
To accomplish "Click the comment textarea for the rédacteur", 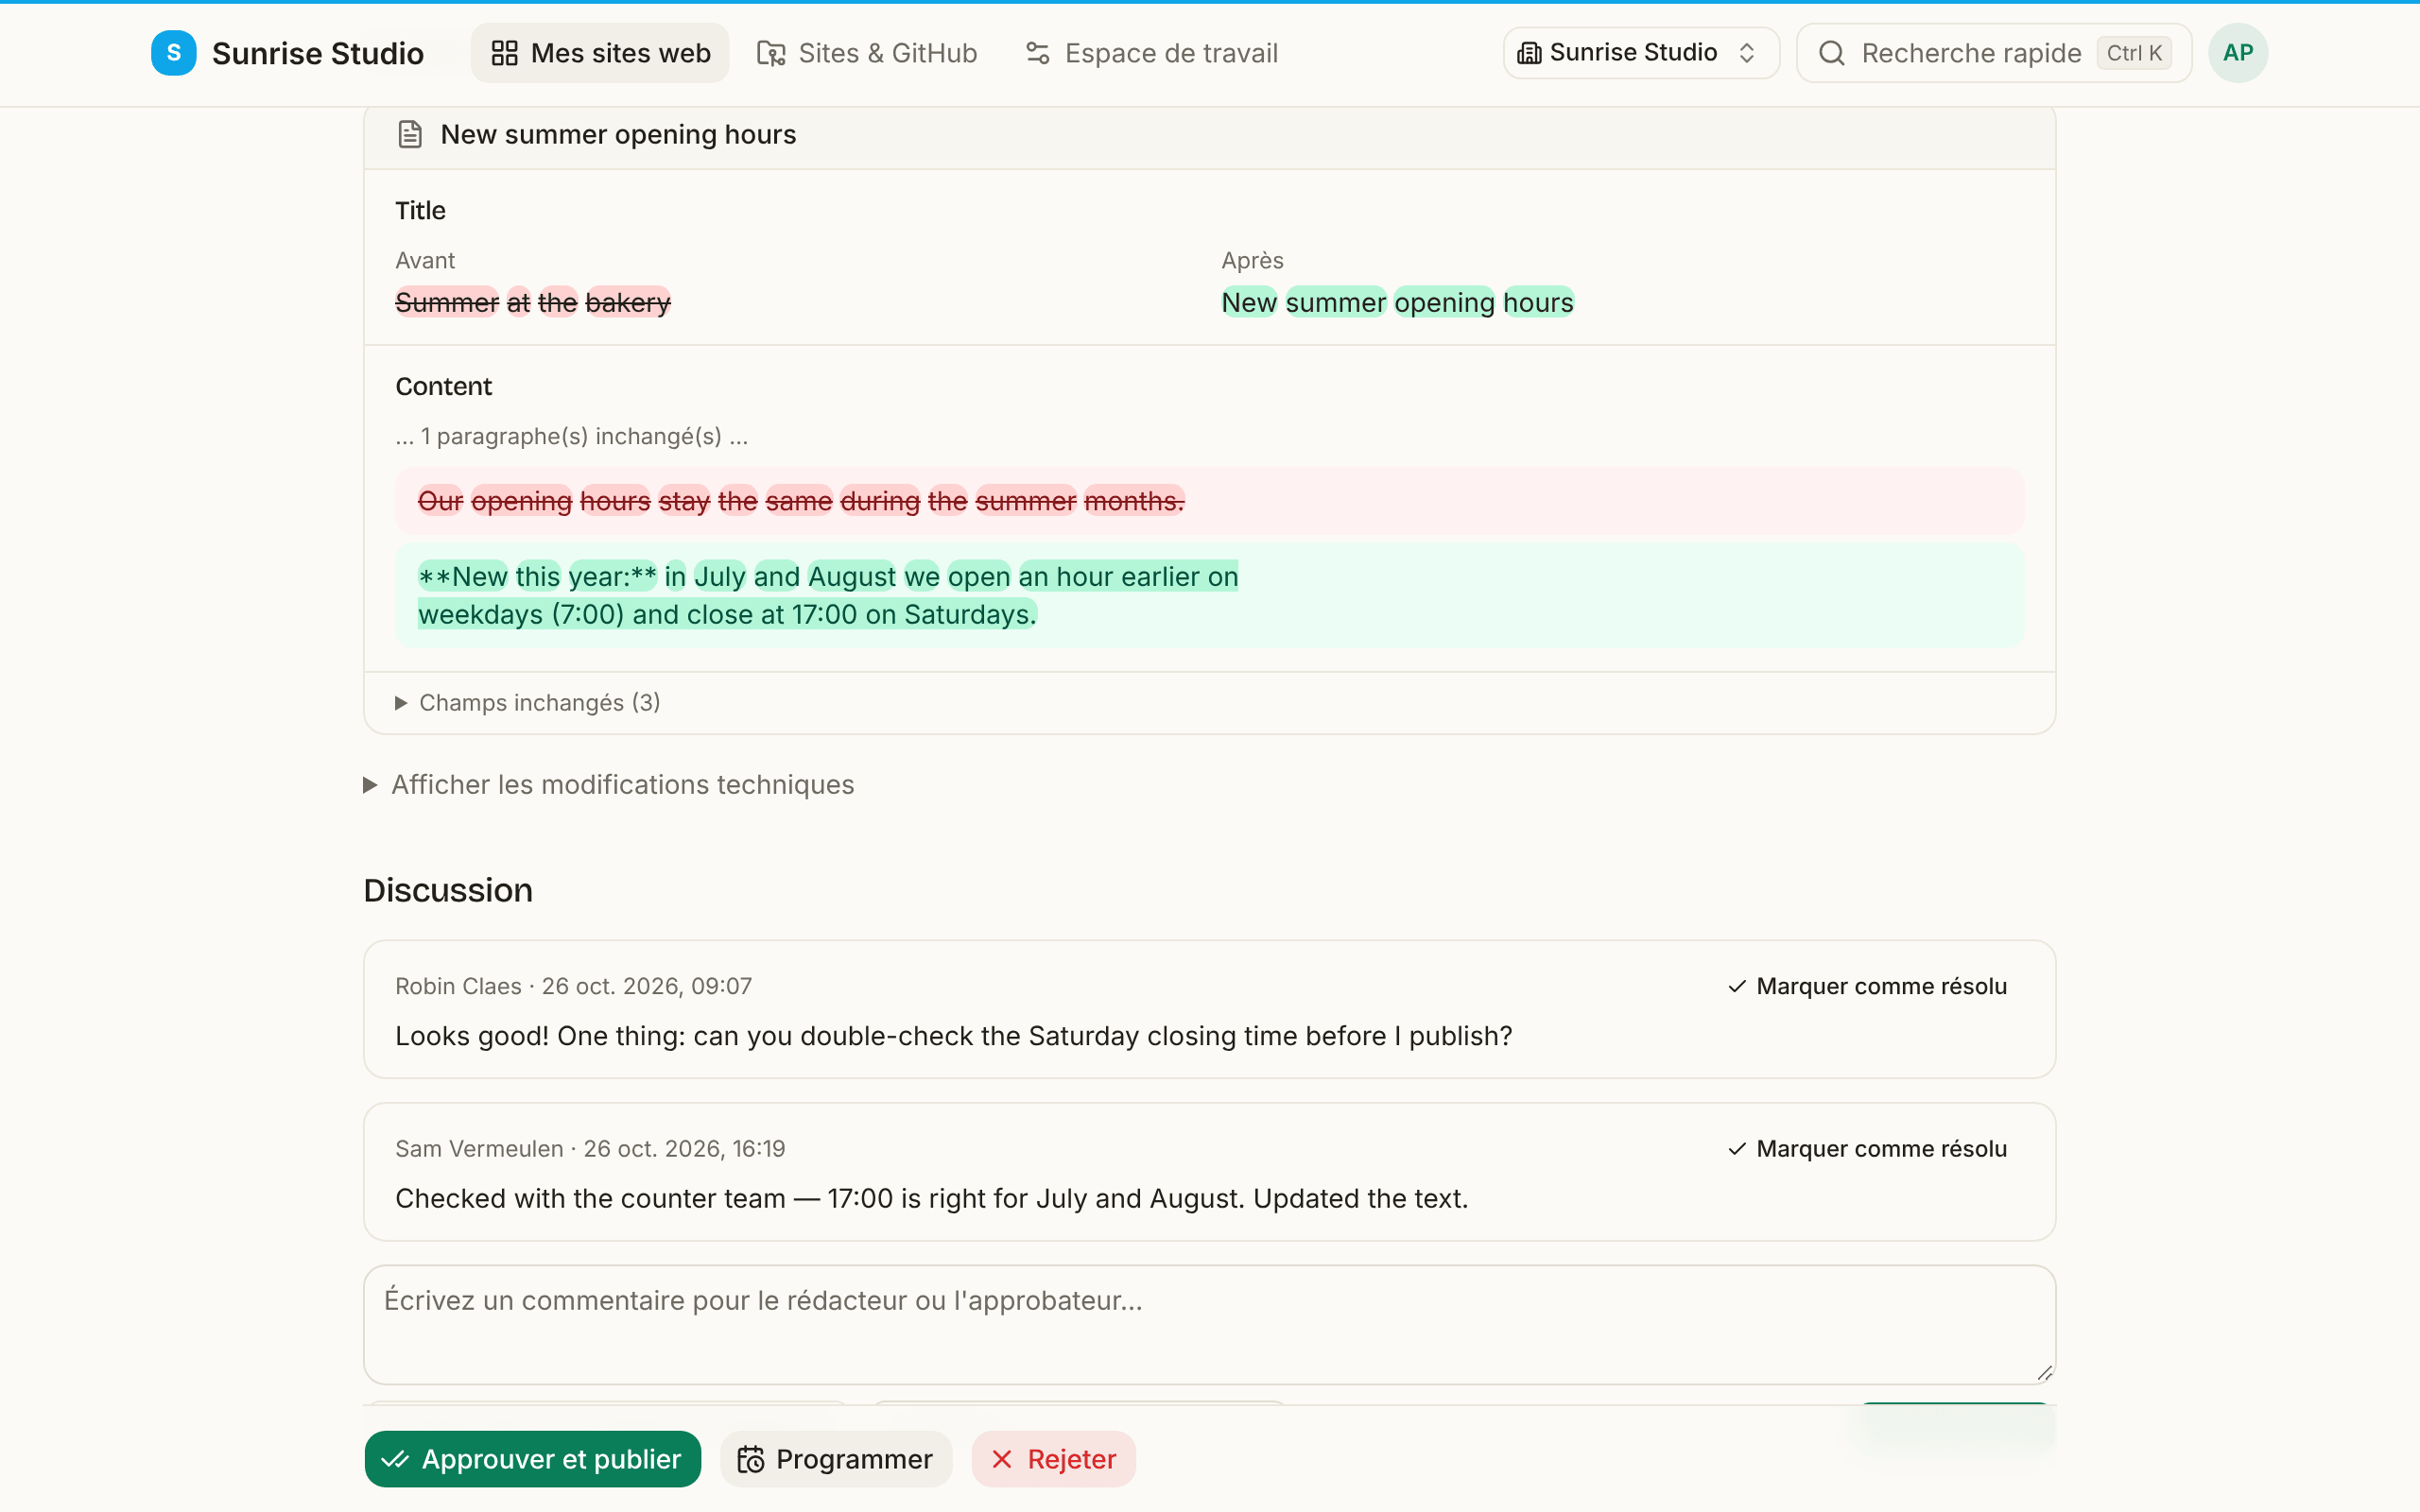I will 1209,1324.
